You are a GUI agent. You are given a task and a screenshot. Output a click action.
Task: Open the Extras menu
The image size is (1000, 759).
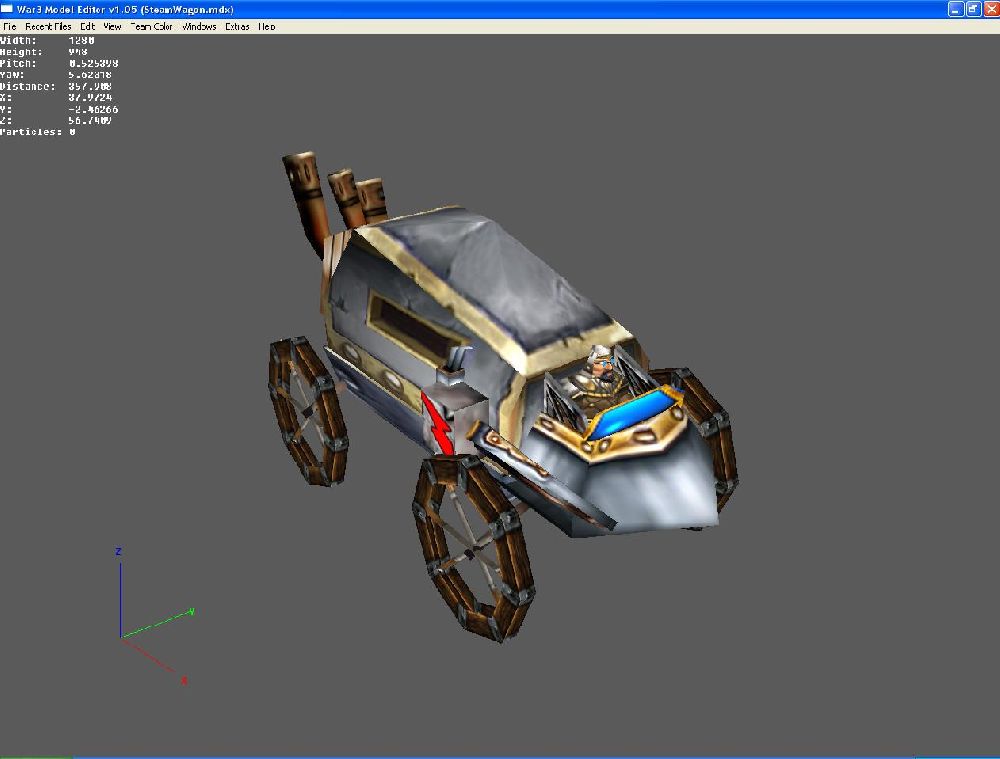[x=237, y=27]
